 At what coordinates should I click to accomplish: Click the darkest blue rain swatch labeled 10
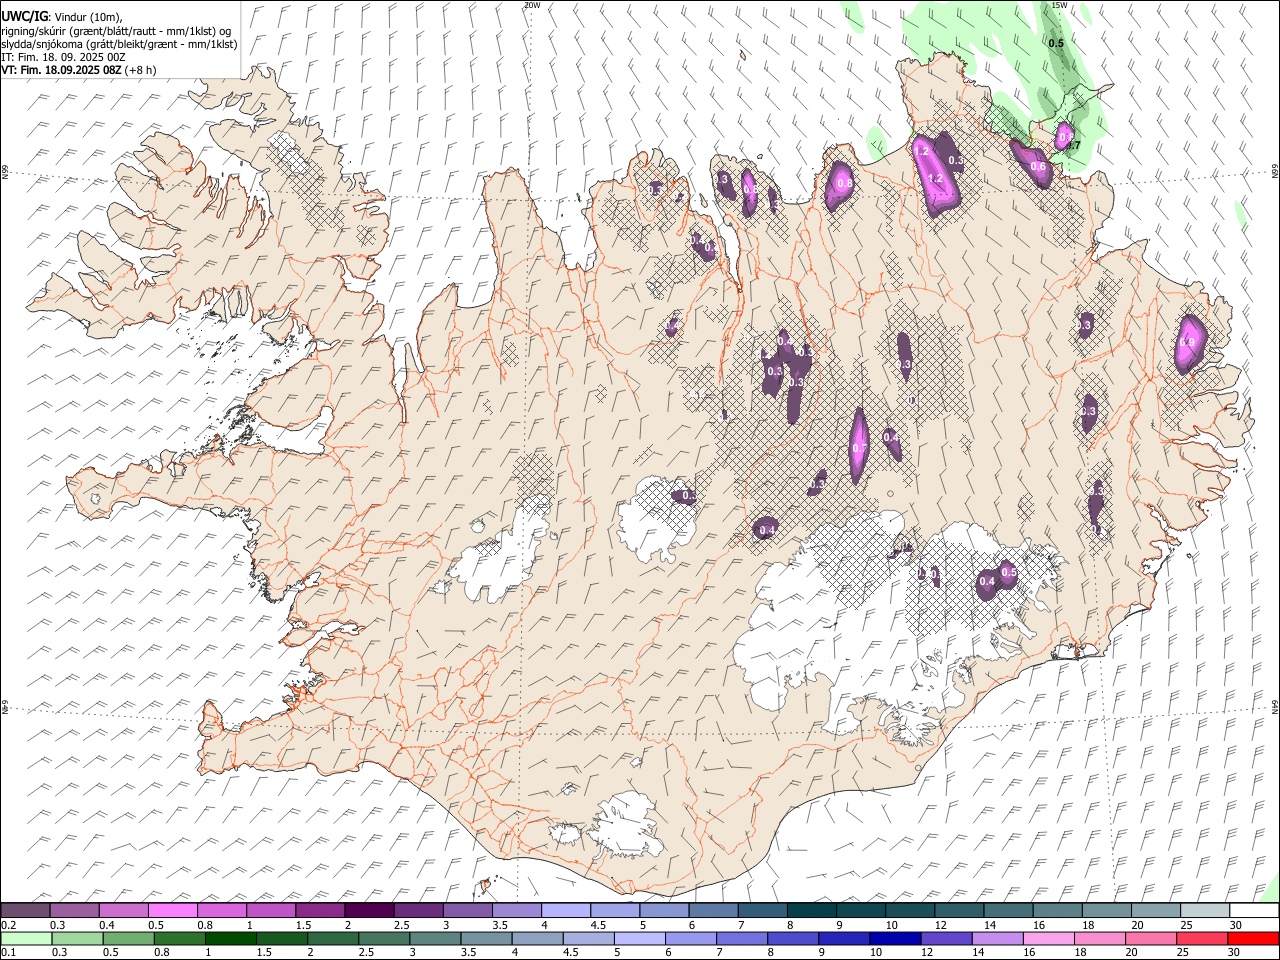[x=894, y=938]
